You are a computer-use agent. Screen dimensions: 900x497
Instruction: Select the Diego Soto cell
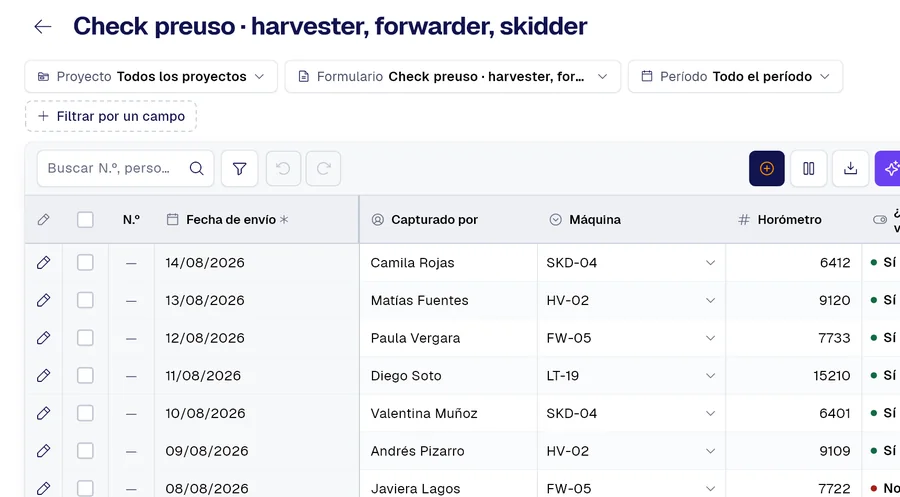tap(449, 376)
